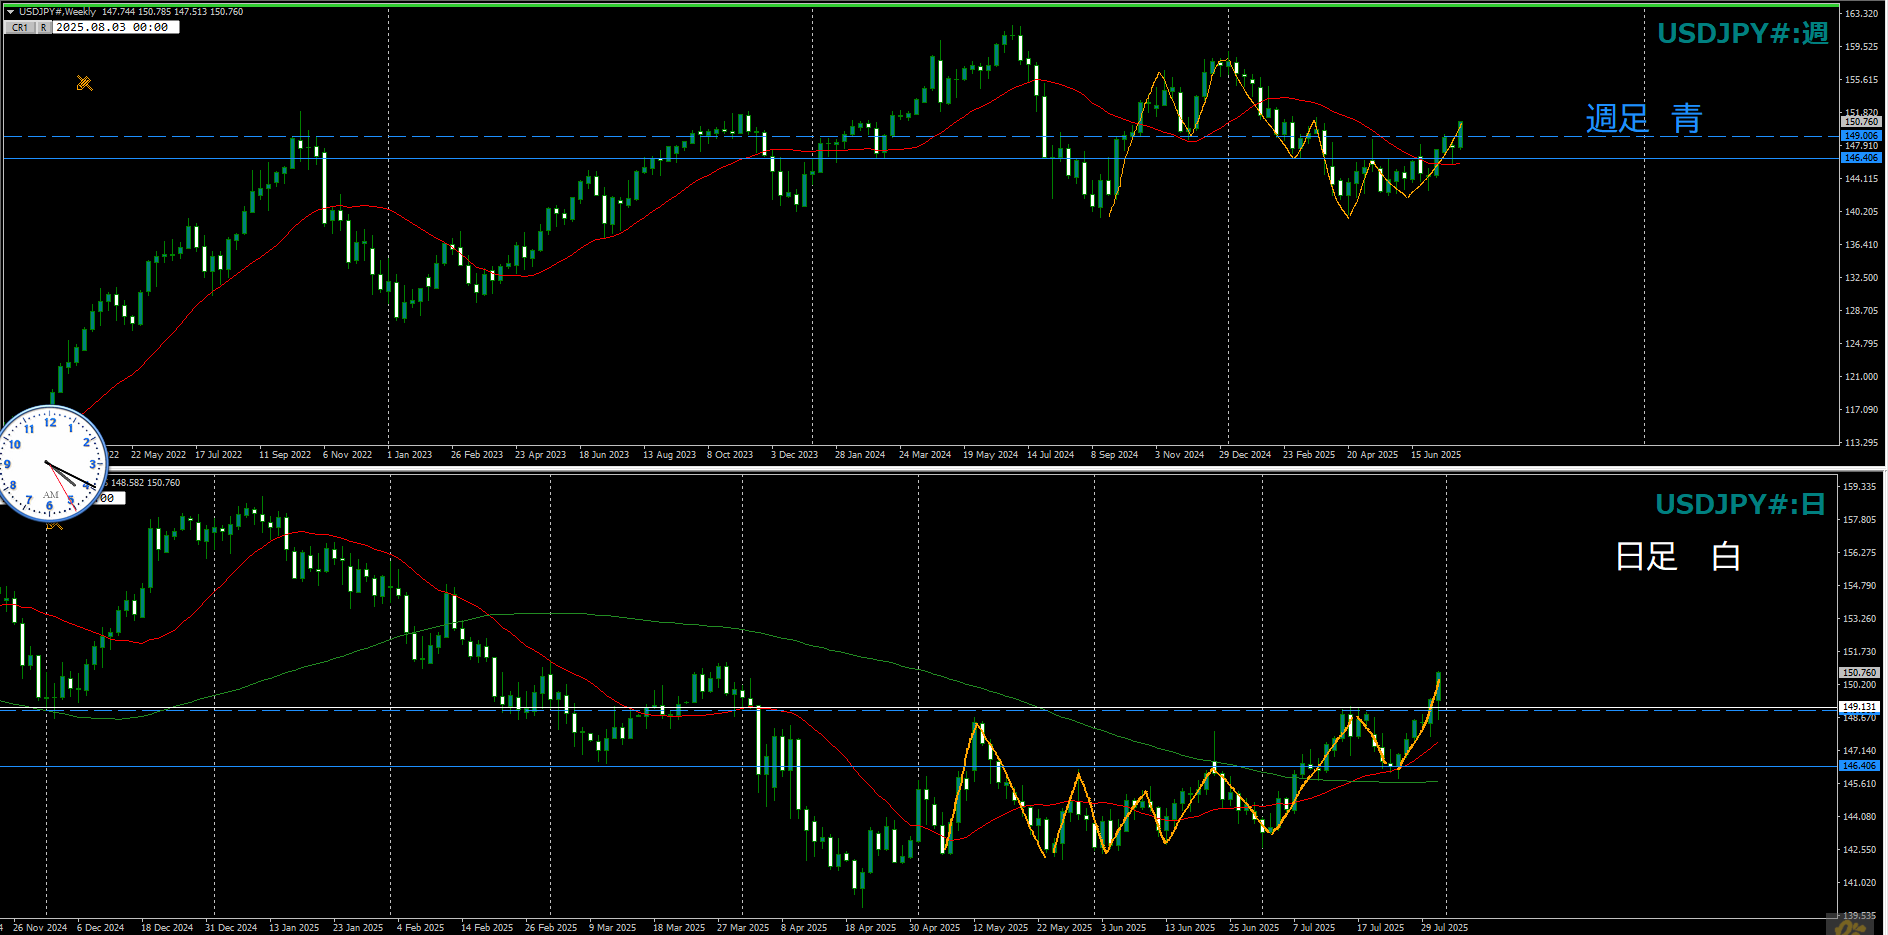Click the 132.500 price label on the weekly axis
The width and height of the screenshot is (1888, 935).
tap(1861, 278)
